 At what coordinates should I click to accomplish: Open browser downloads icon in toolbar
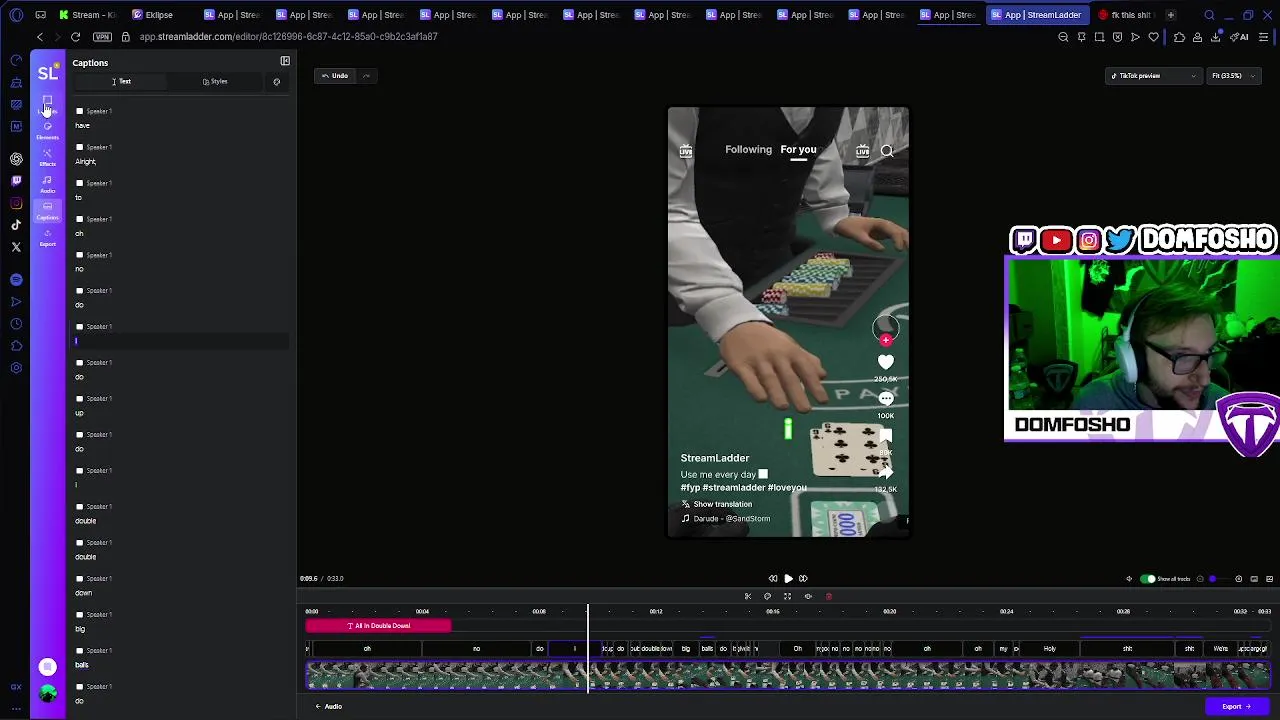(x=1215, y=37)
